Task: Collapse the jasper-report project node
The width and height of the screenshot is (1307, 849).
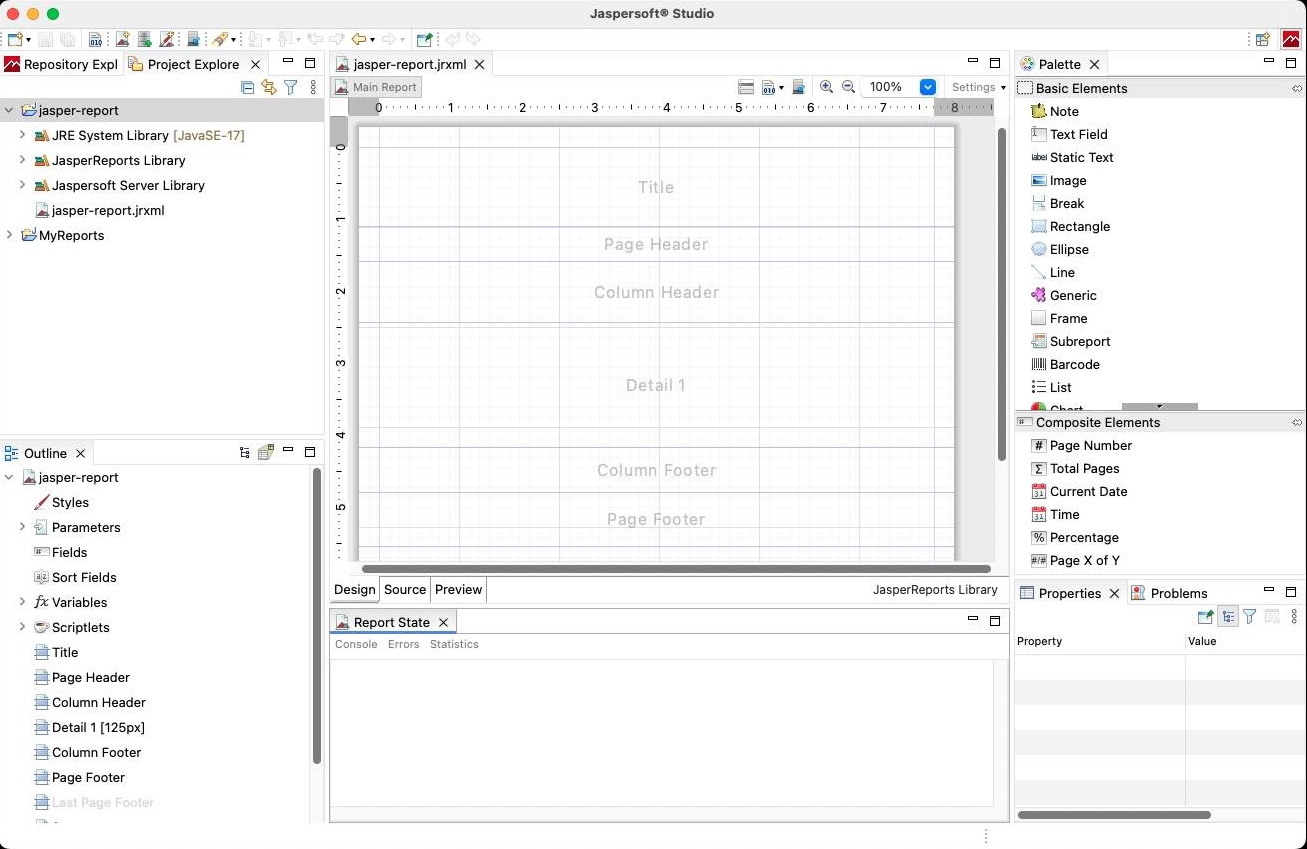Action: pyautogui.click(x=9, y=110)
